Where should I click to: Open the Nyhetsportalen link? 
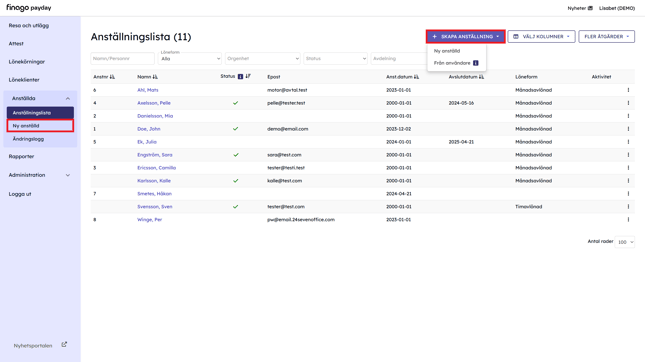pos(33,346)
